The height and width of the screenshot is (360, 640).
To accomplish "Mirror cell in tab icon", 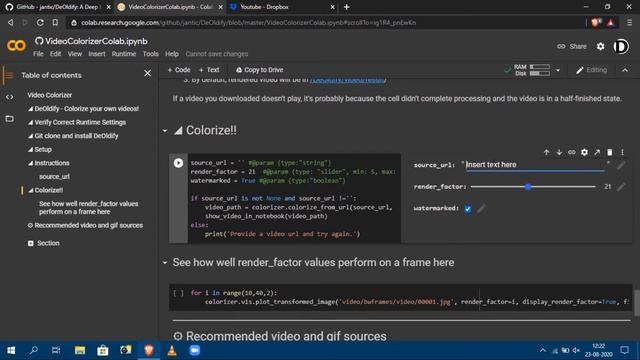I will tap(597, 152).
